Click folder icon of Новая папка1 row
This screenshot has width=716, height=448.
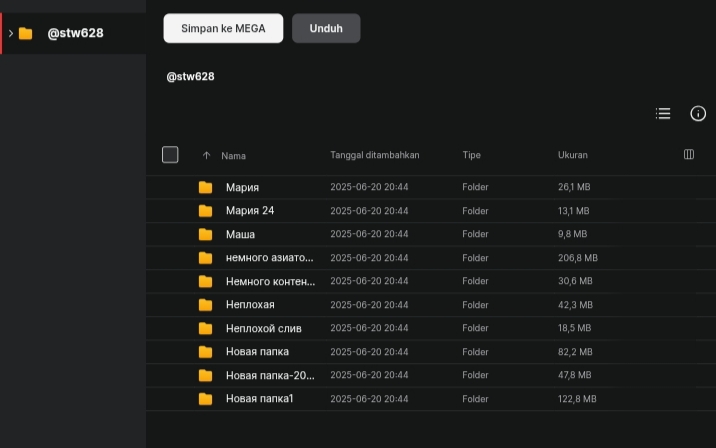pos(205,399)
